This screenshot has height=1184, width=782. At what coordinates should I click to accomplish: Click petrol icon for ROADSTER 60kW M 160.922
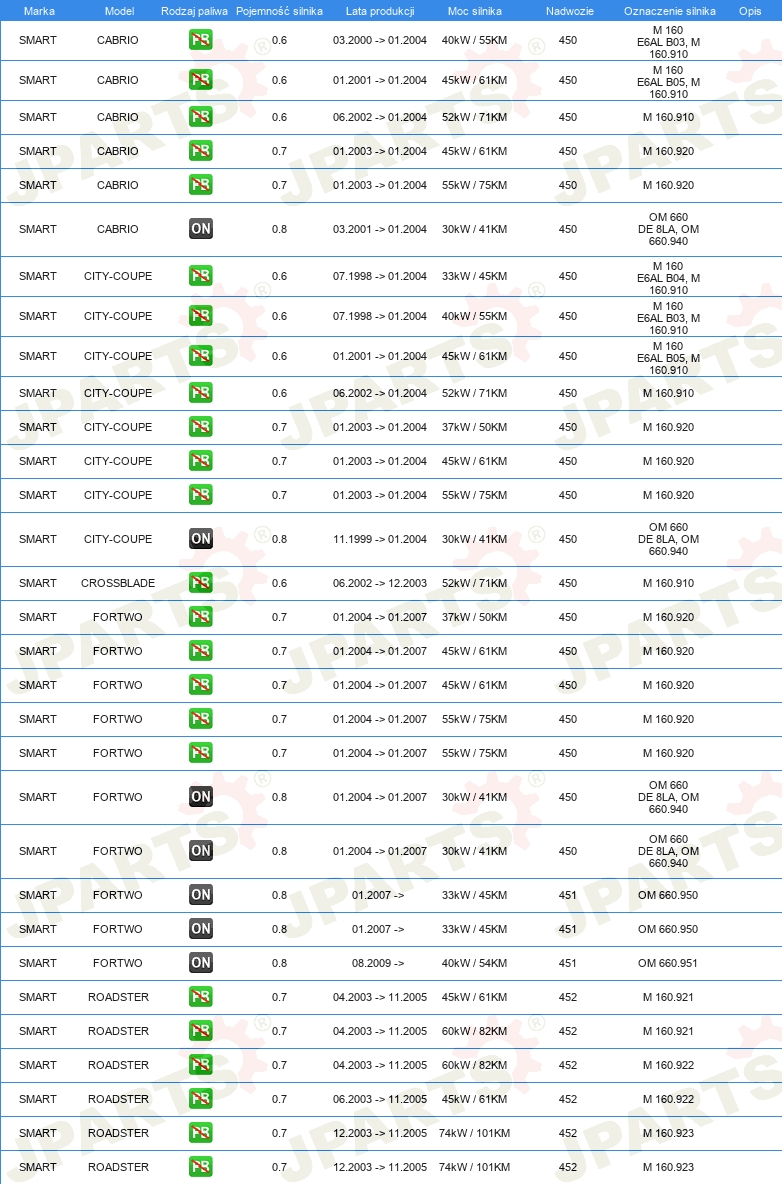(201, 1065)
